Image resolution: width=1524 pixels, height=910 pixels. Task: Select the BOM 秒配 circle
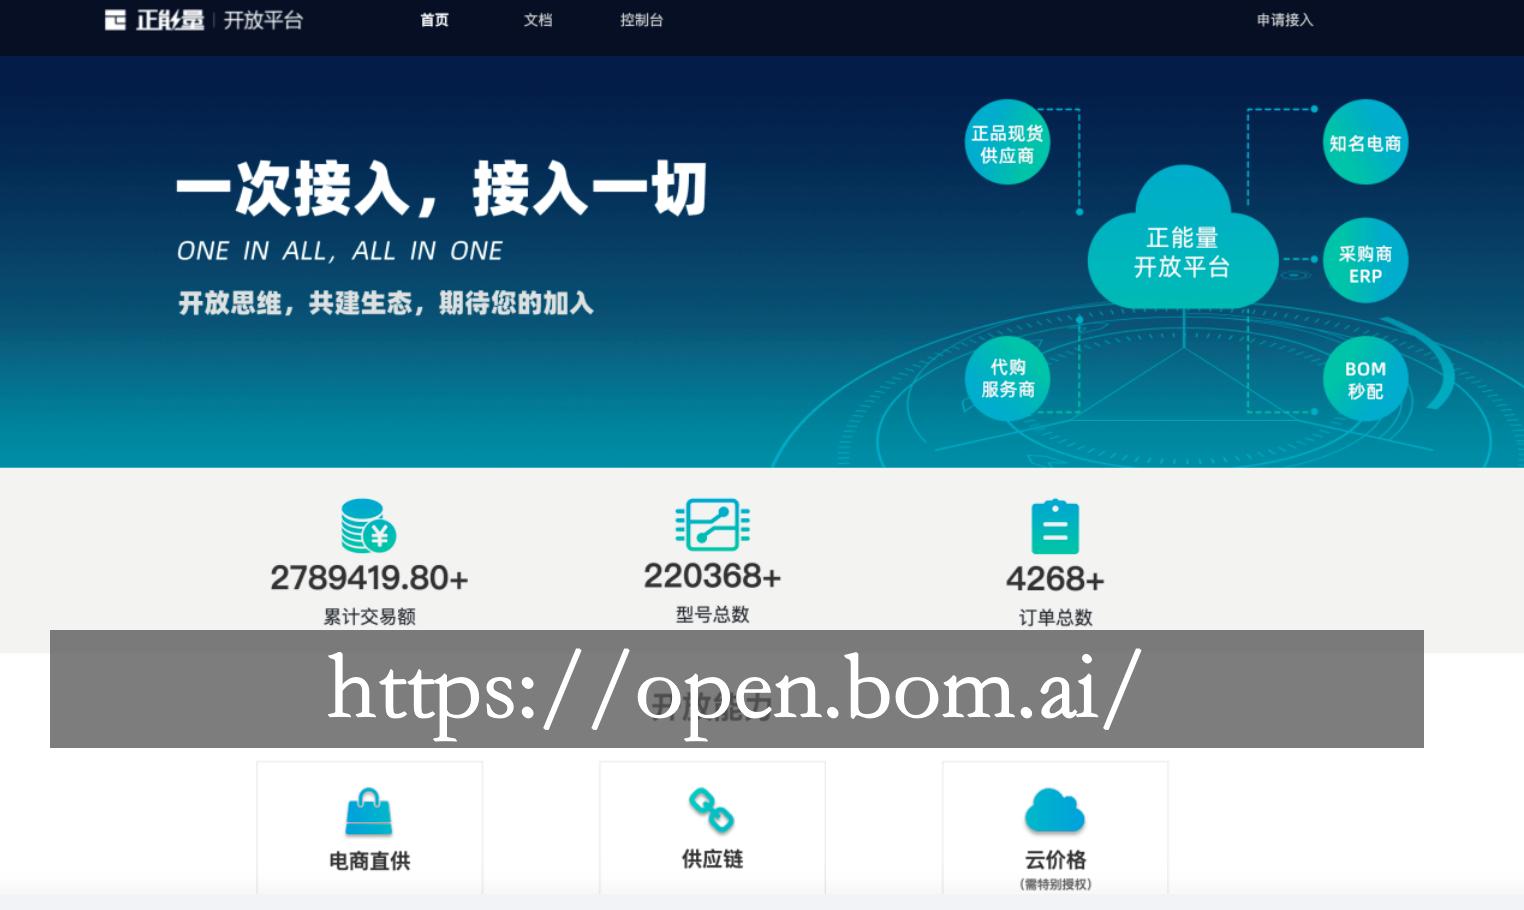click(1365, 380)
